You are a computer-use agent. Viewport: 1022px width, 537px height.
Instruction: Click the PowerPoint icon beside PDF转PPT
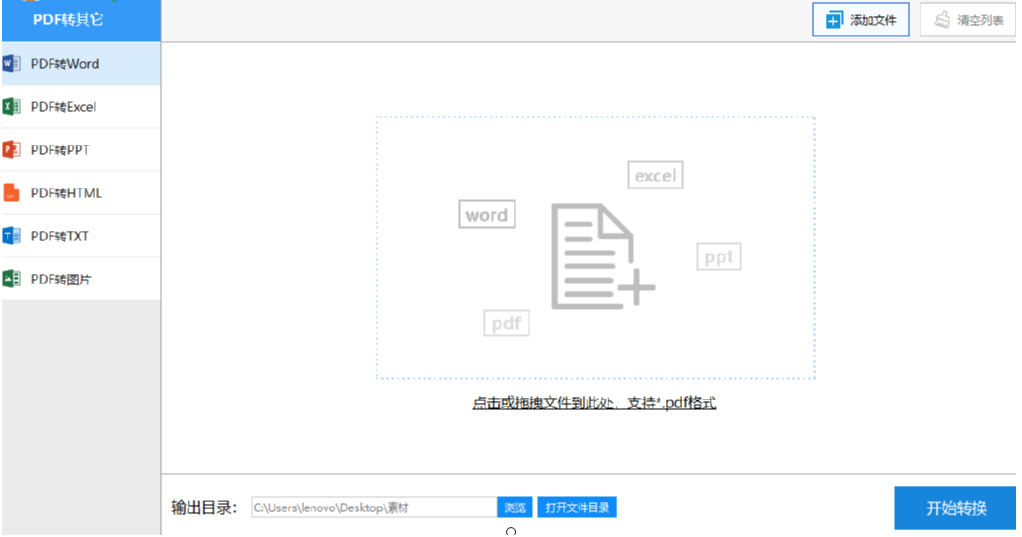pos(12,149)
